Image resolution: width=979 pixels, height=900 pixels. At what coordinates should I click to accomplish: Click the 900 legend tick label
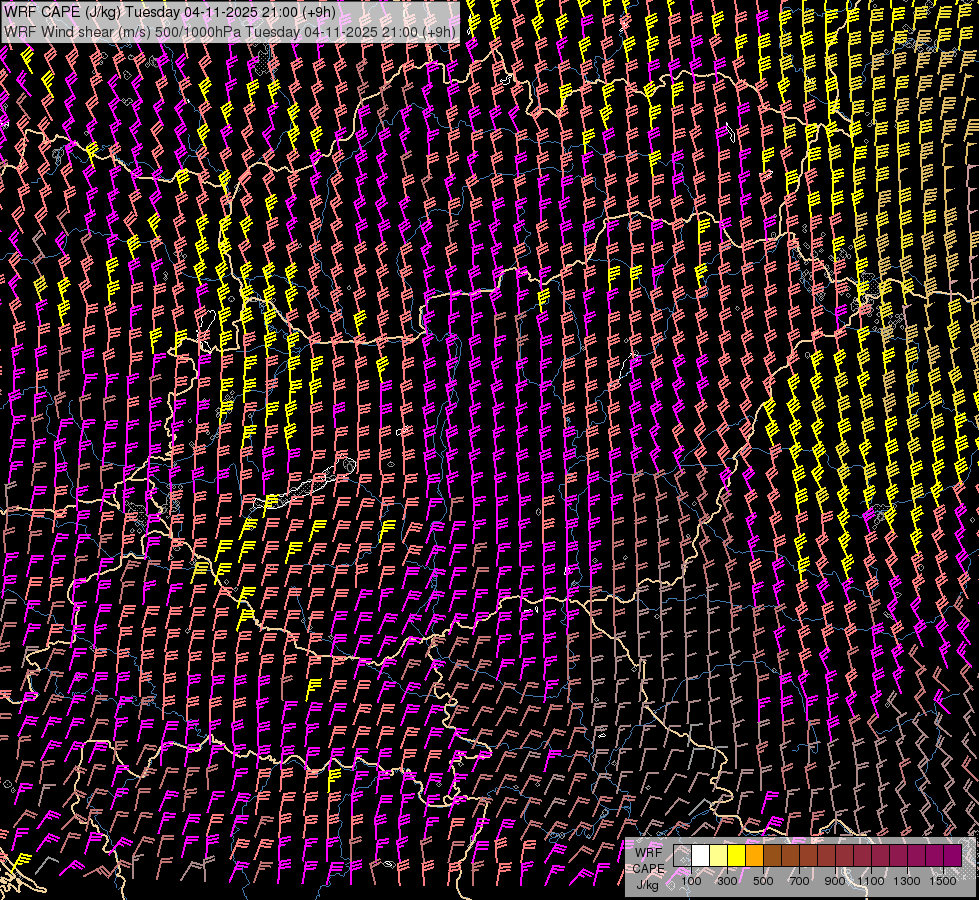pyautogui.click(x=835, y=881)
